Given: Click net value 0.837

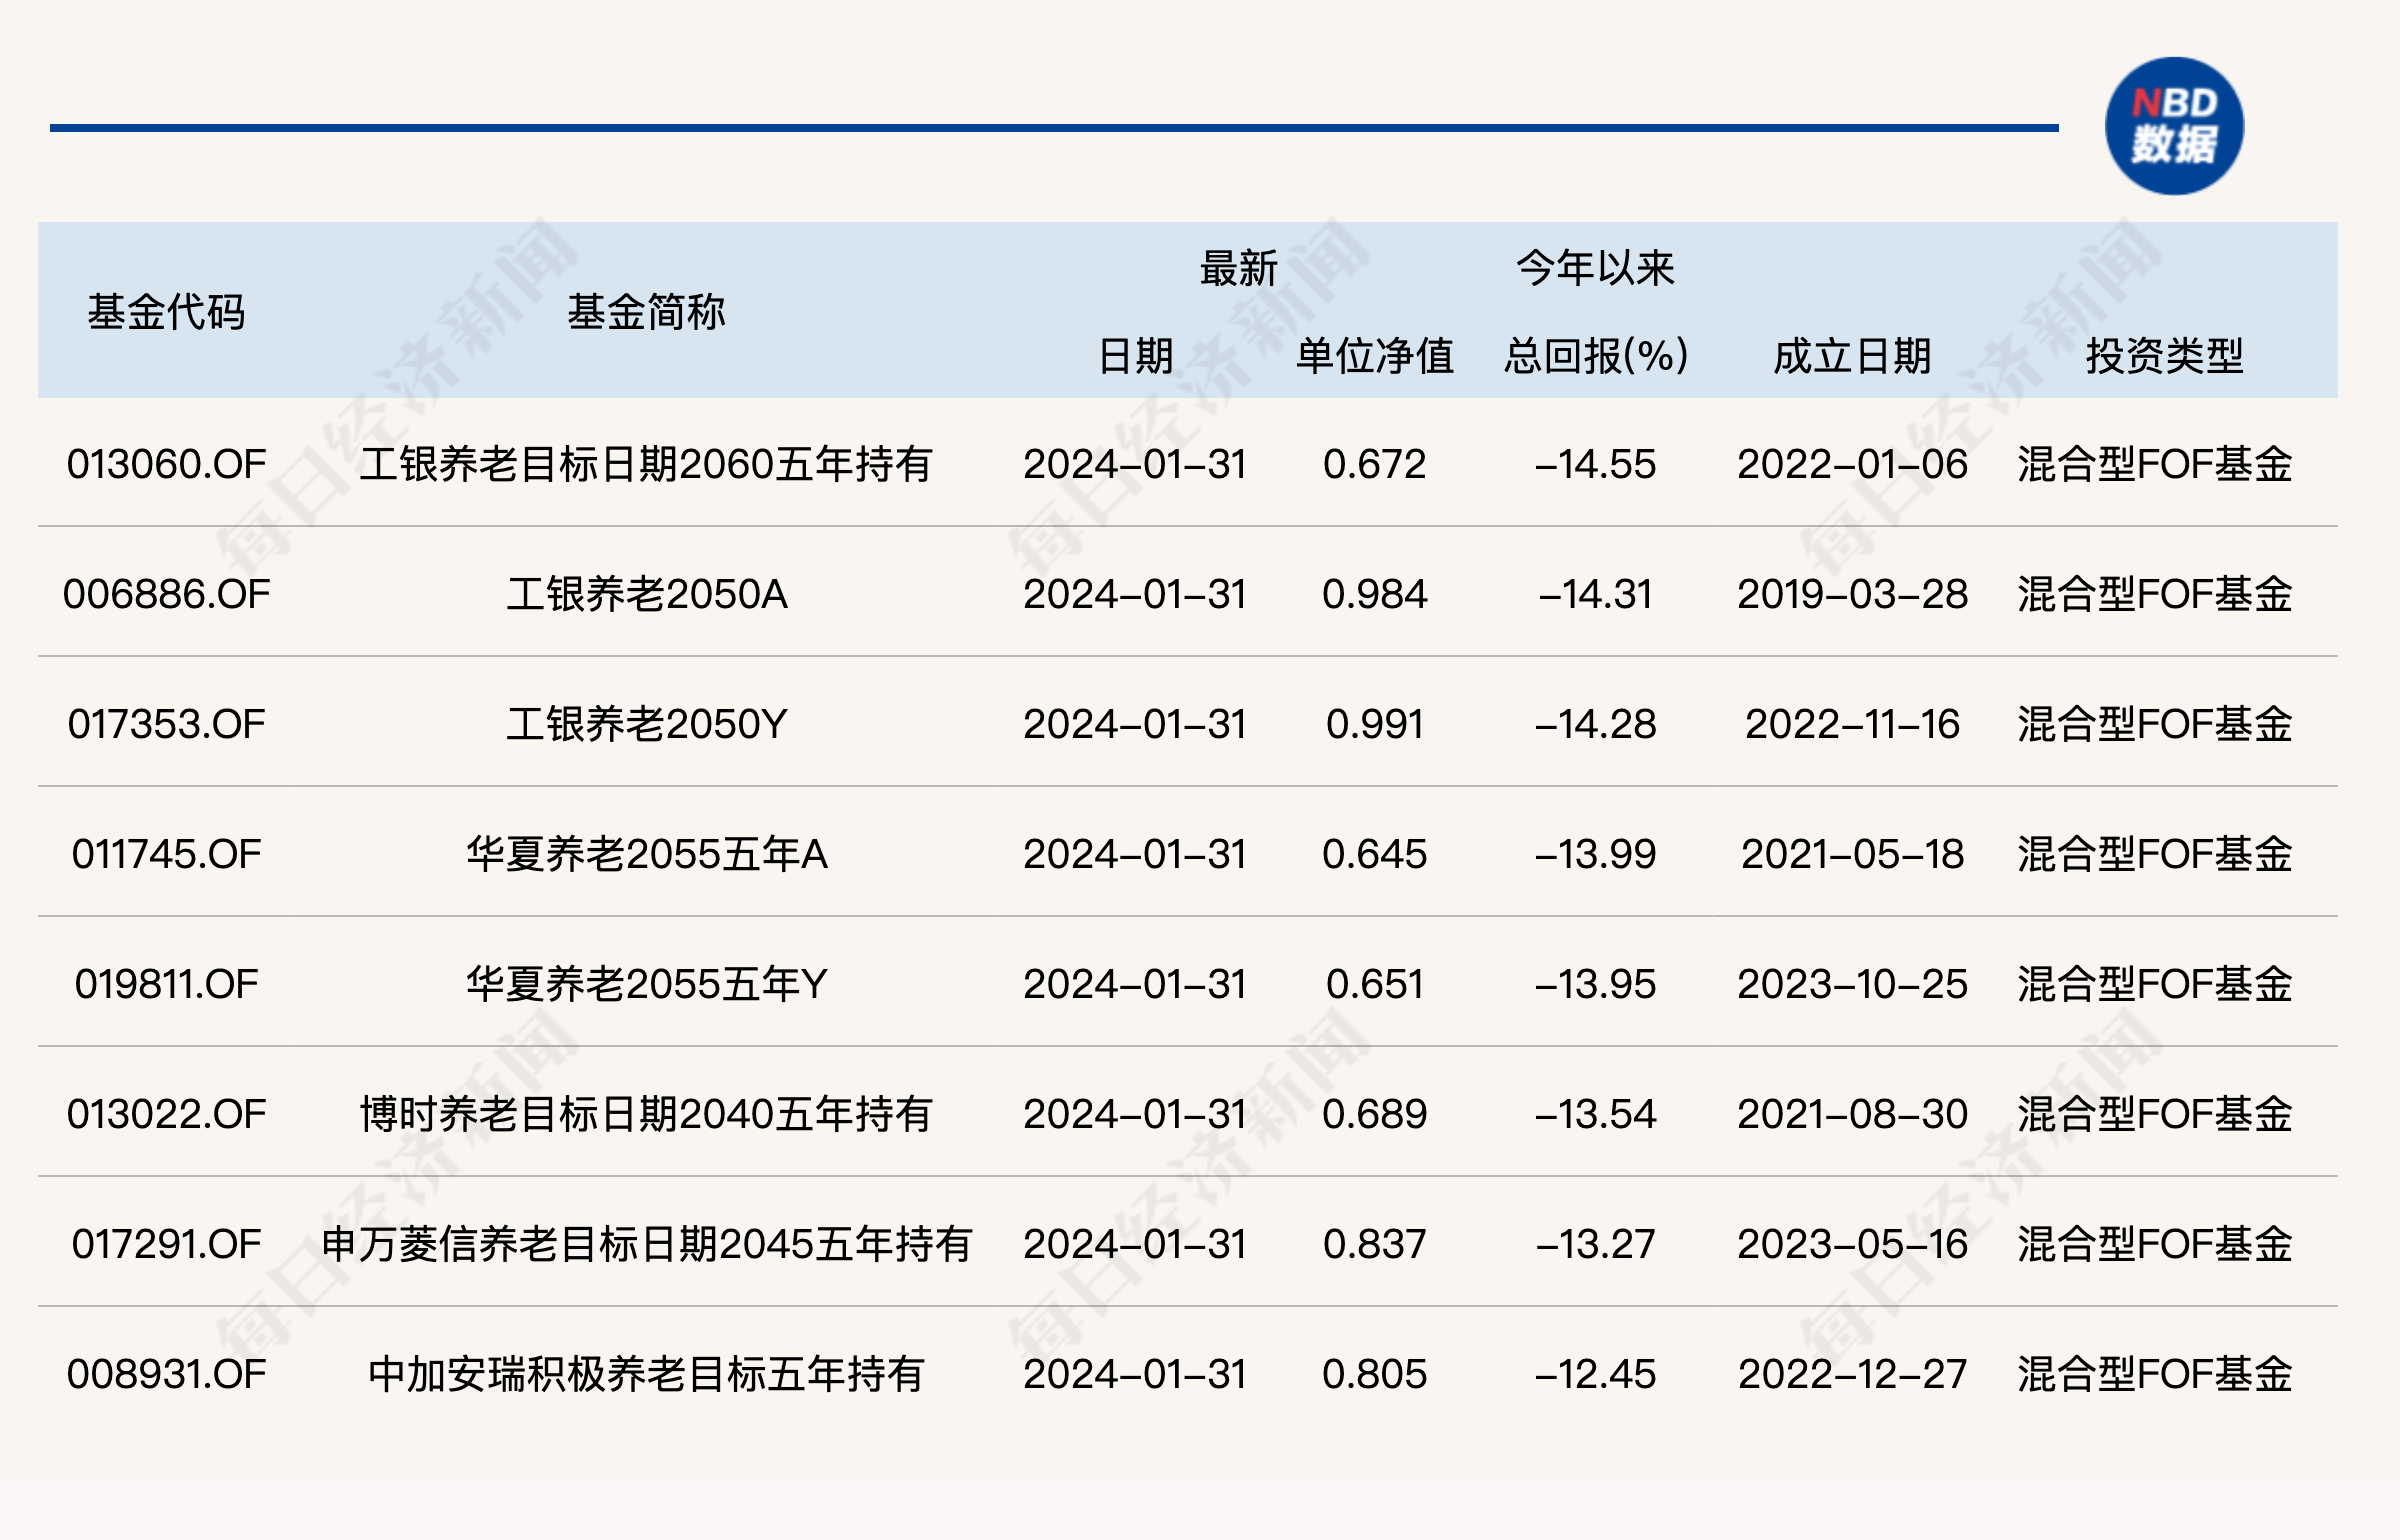Looking at the screenshot, I should pyautogui.click(x=1375, y=1244).
